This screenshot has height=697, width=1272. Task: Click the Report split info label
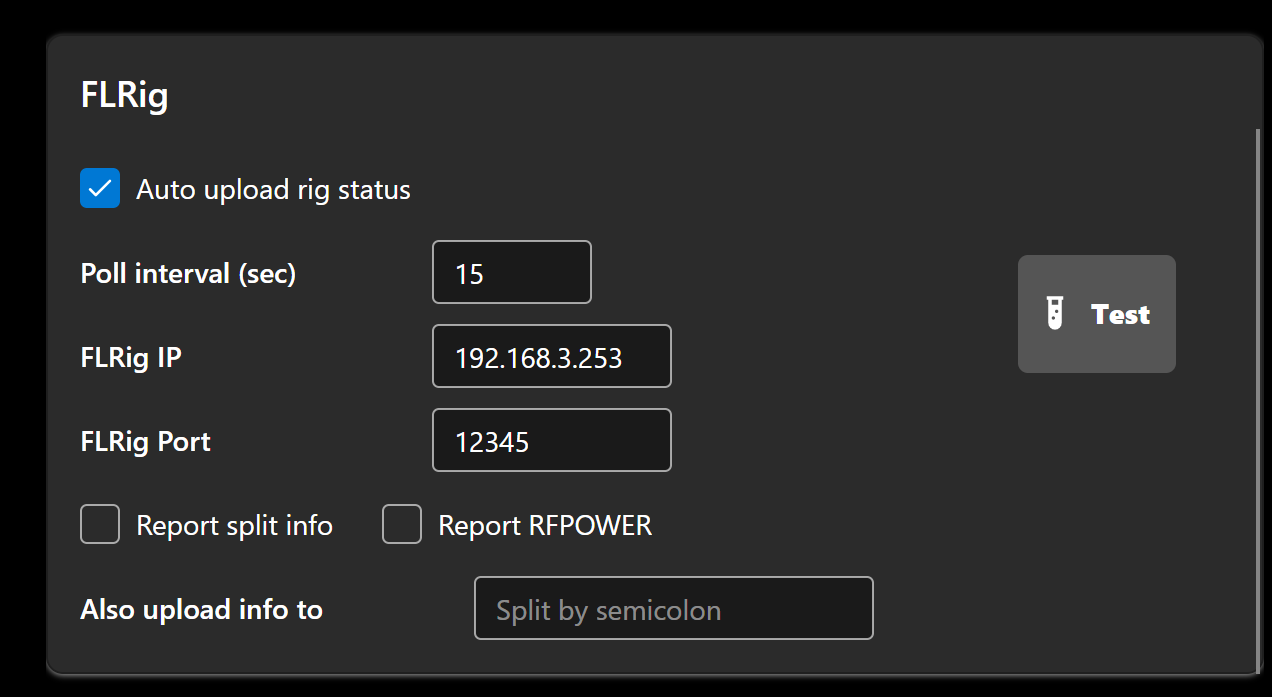pyautogui.click(x=234, y=525)
